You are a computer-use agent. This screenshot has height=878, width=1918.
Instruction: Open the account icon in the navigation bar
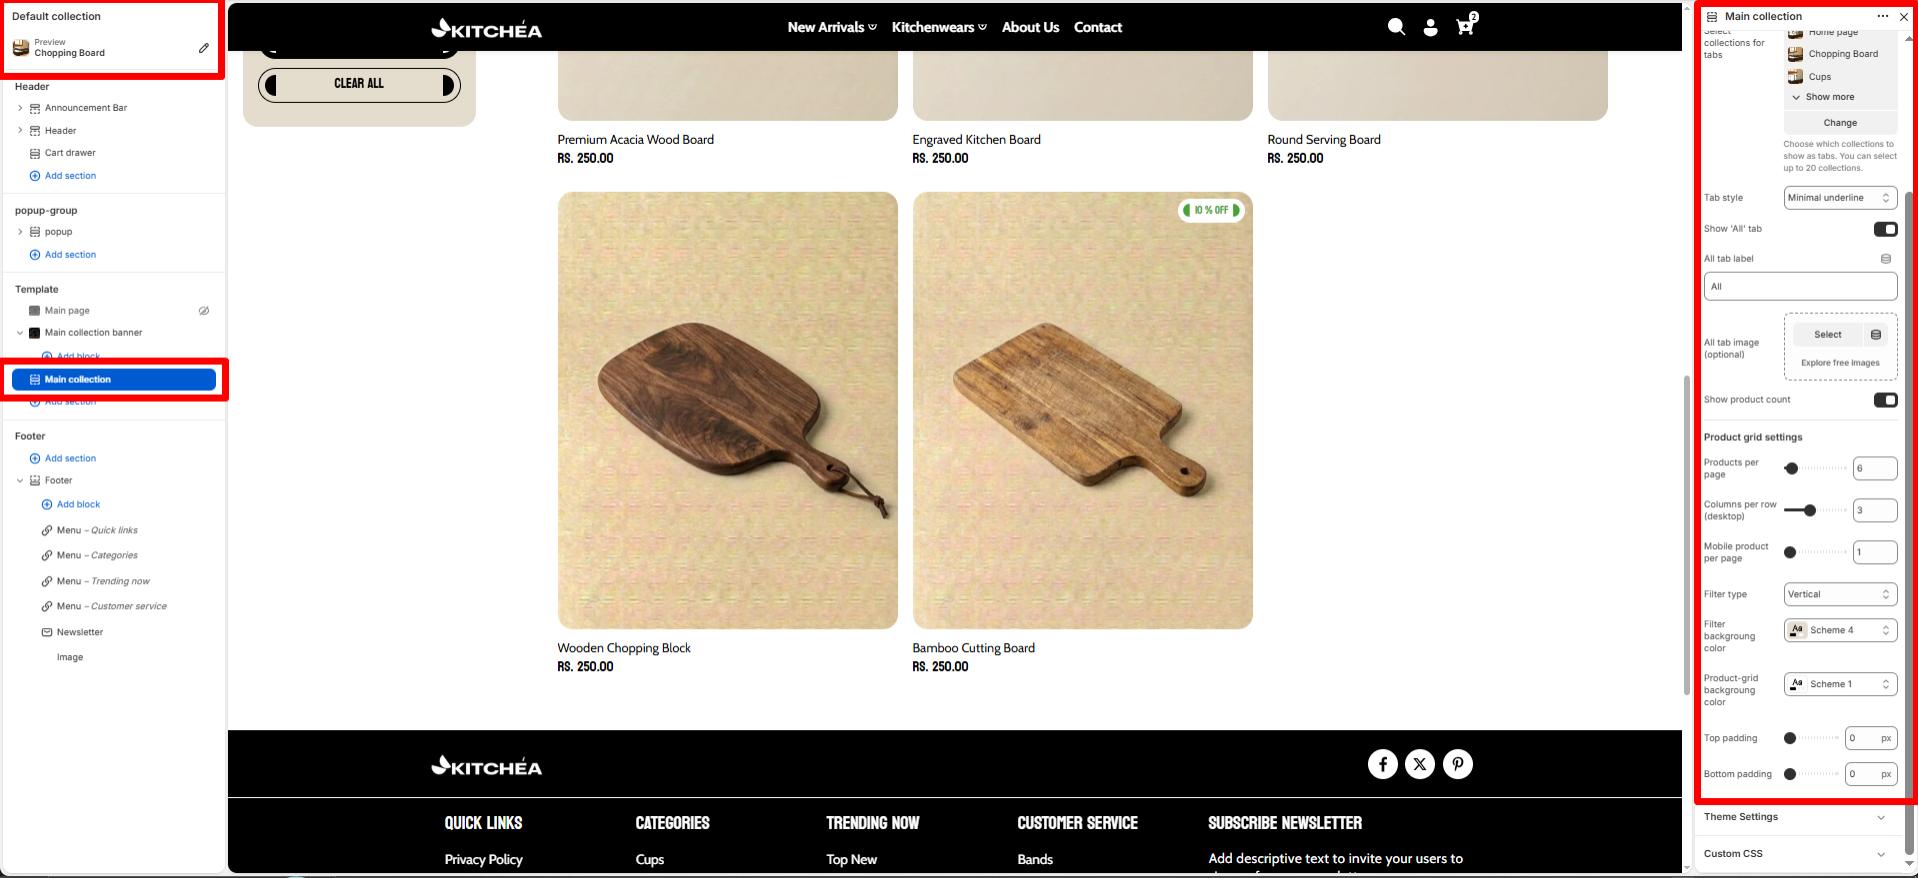[x=1431, y=27]
